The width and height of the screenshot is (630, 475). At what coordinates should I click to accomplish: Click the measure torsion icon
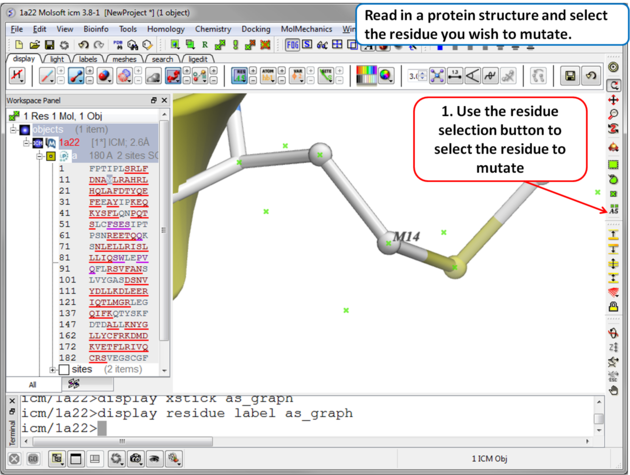click(490, 76)
